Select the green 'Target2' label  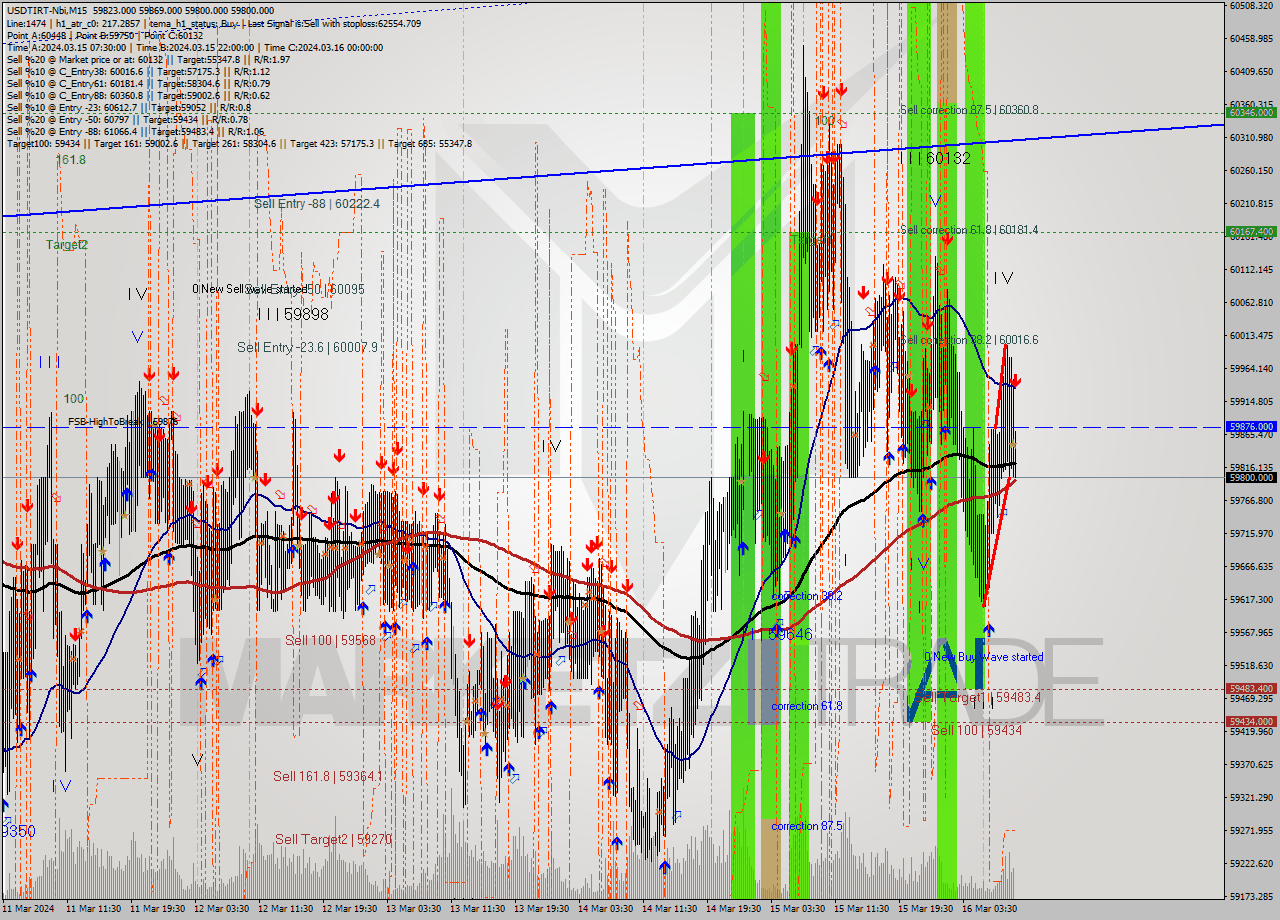[x=67, y=245]
